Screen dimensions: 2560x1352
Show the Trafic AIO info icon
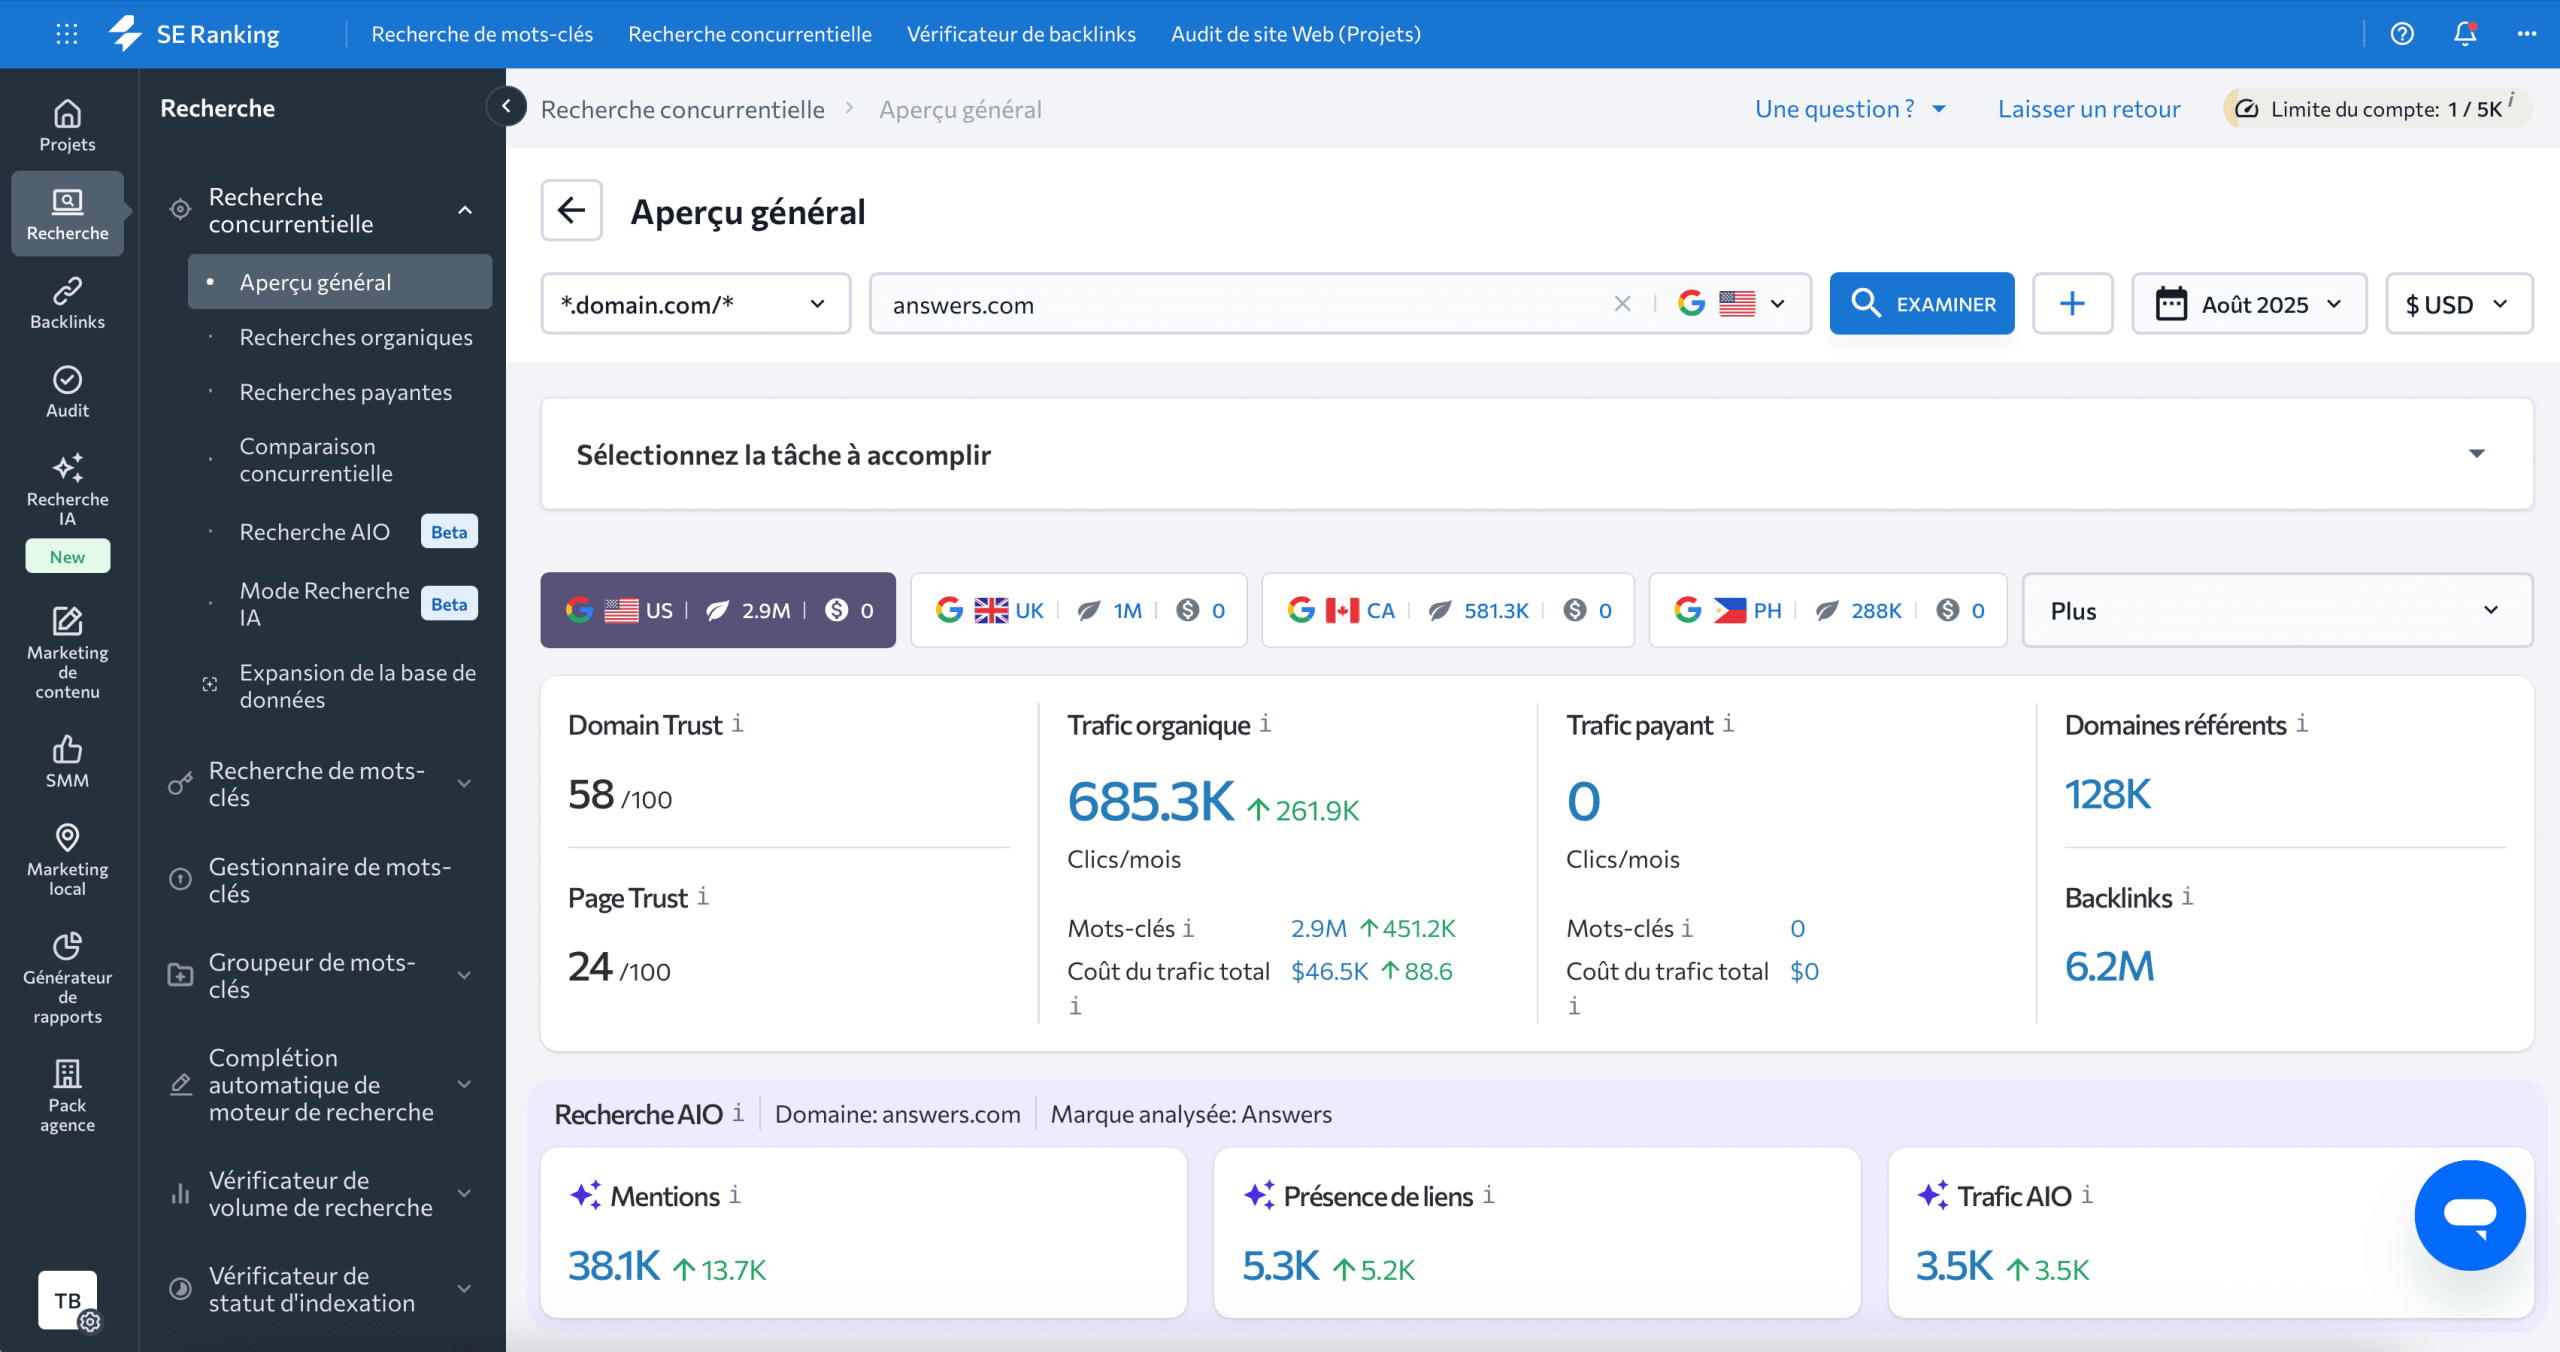point(2087,1194)
